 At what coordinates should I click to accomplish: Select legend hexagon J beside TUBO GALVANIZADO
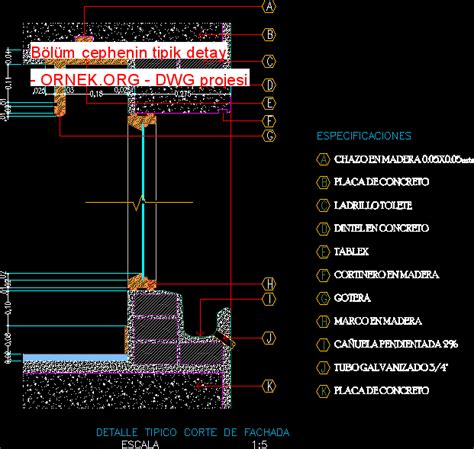pyautogui.click(x=323, y=368)
